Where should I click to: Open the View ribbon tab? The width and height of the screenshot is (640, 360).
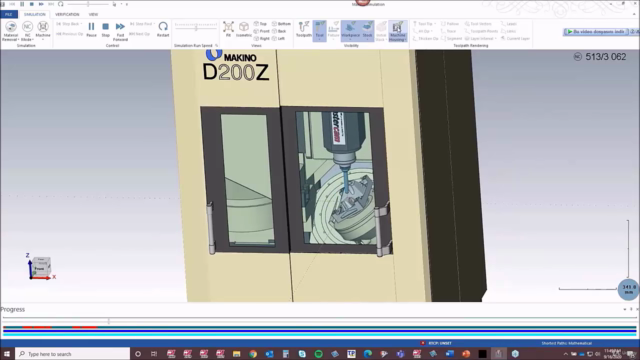pos(93,14)
